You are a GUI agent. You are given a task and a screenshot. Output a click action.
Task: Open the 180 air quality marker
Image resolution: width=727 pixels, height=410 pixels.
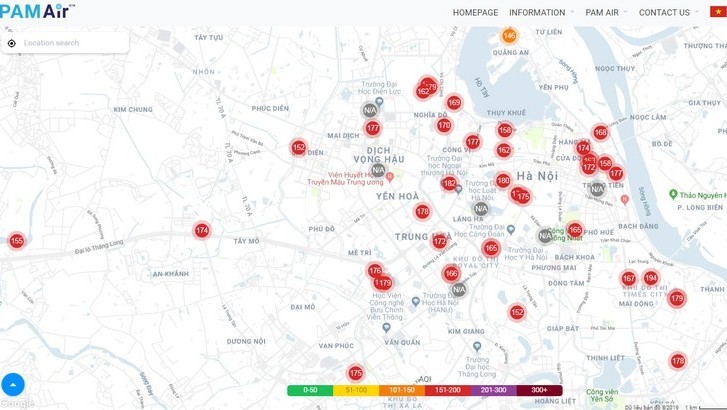pos(503,181)
